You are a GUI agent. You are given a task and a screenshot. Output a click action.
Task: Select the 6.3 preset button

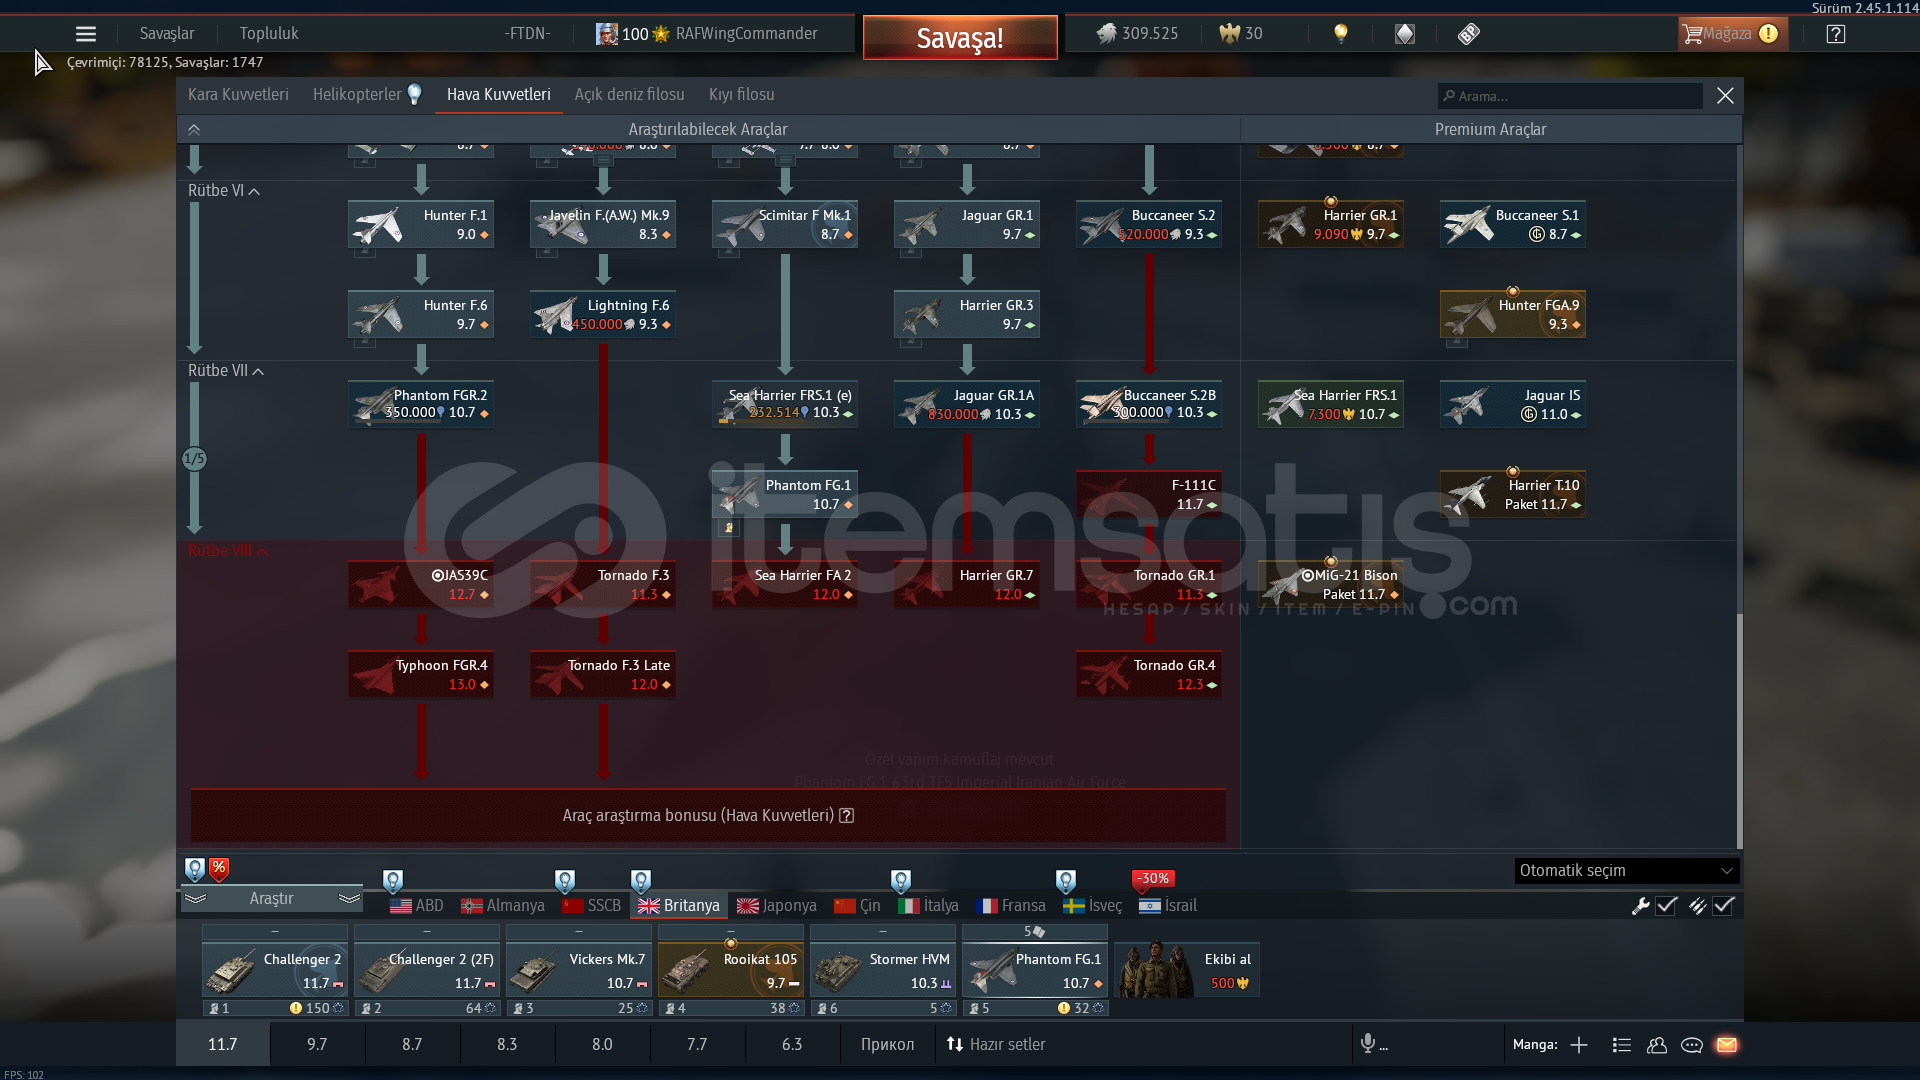[x=792, y=1045]
